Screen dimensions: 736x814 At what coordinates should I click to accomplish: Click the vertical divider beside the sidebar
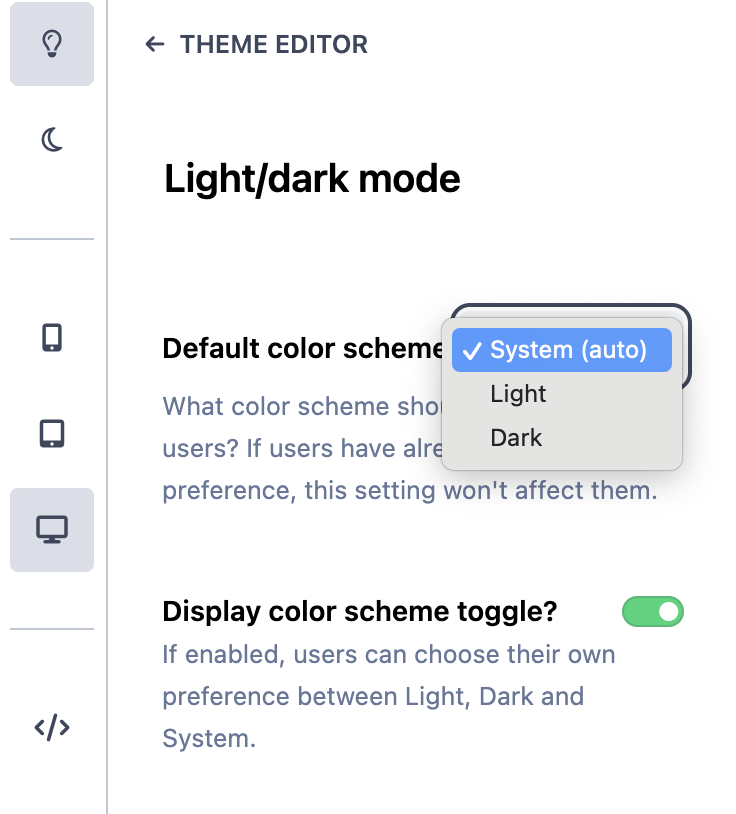tap(107, 407)
